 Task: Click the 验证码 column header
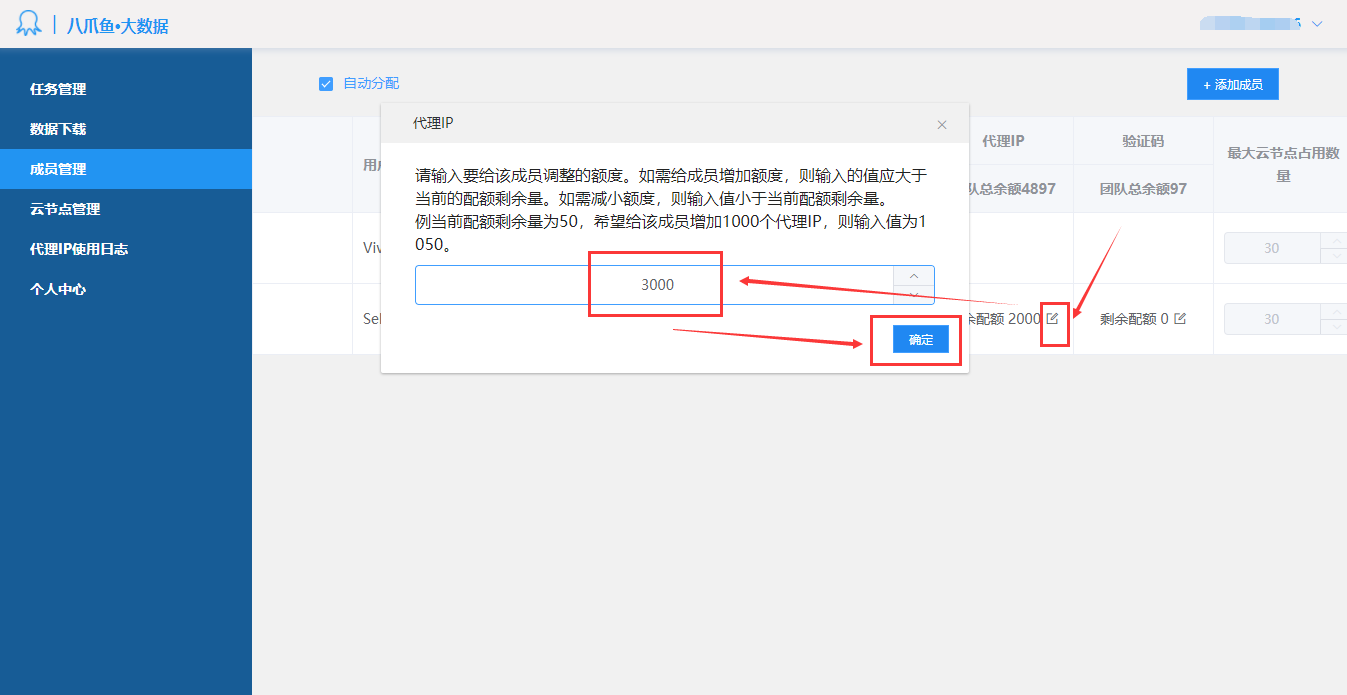pyautogui.click(x=1143, y=141)
